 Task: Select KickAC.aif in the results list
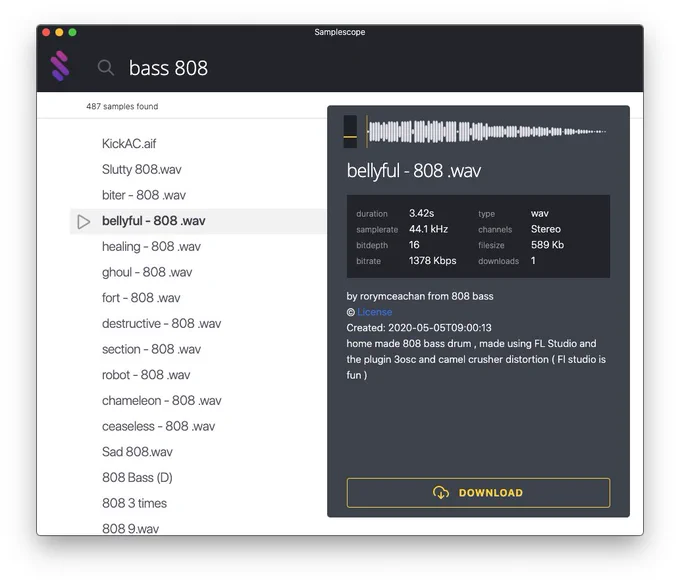click(129, 144)
